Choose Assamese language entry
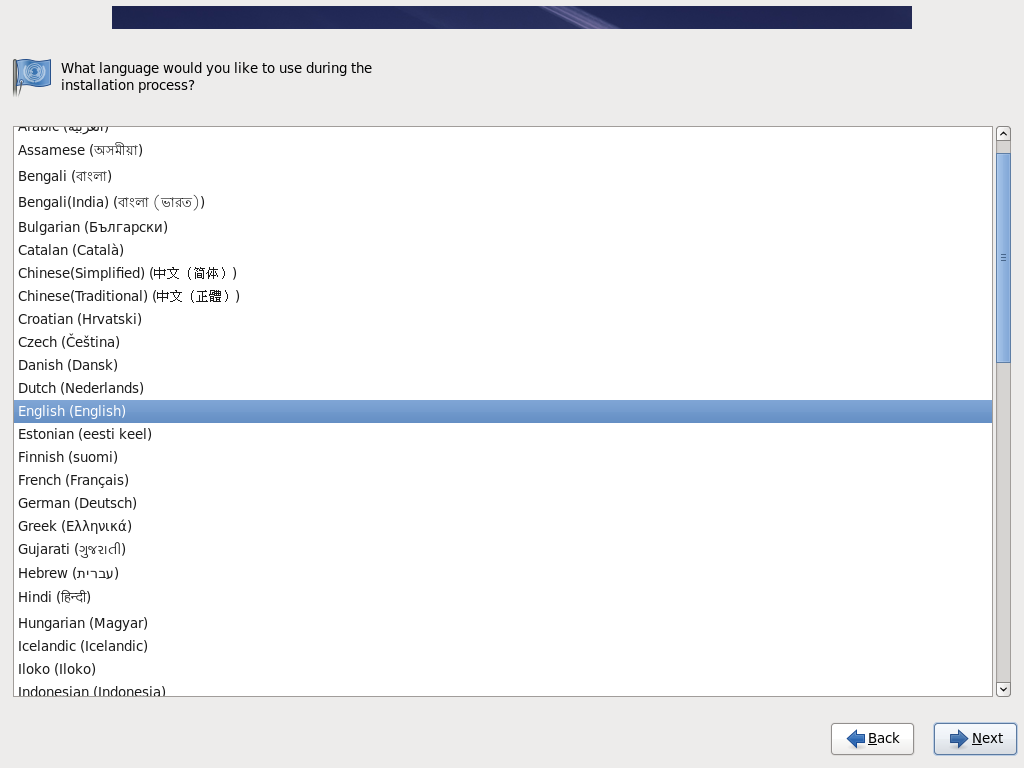The width and height of the screenshot is (1024, 768). click(x=503, y=150)
